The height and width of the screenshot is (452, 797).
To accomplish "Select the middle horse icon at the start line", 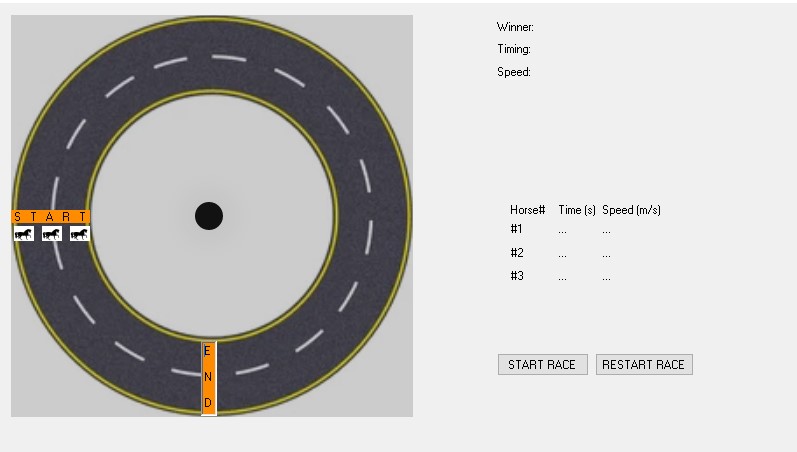I will pos(52,234).
